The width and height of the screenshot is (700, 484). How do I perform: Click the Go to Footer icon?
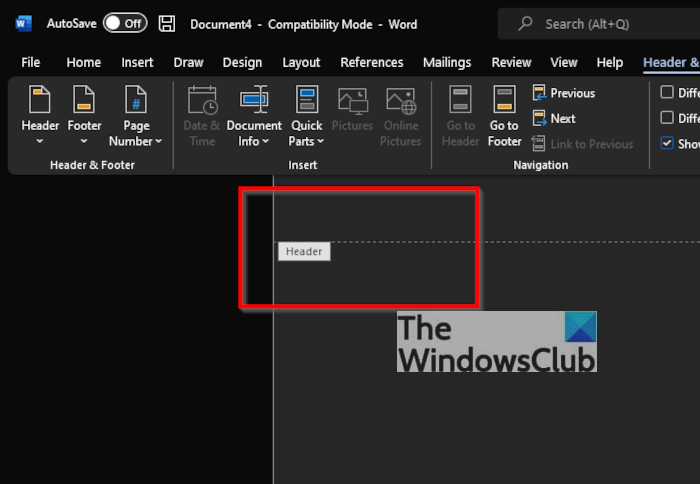pyautogui.click(x=504, y=99)
